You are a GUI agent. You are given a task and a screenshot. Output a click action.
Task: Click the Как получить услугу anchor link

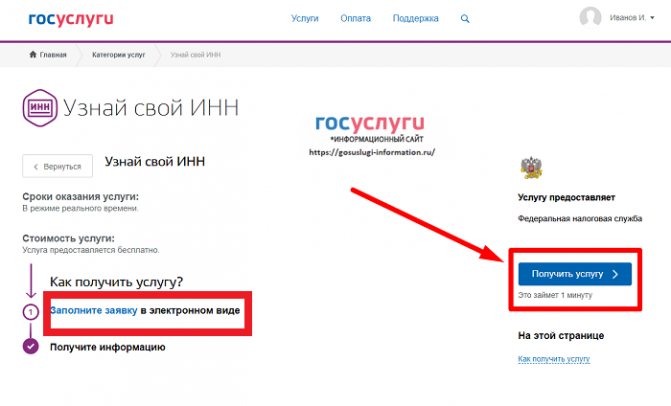click(554, 359)
